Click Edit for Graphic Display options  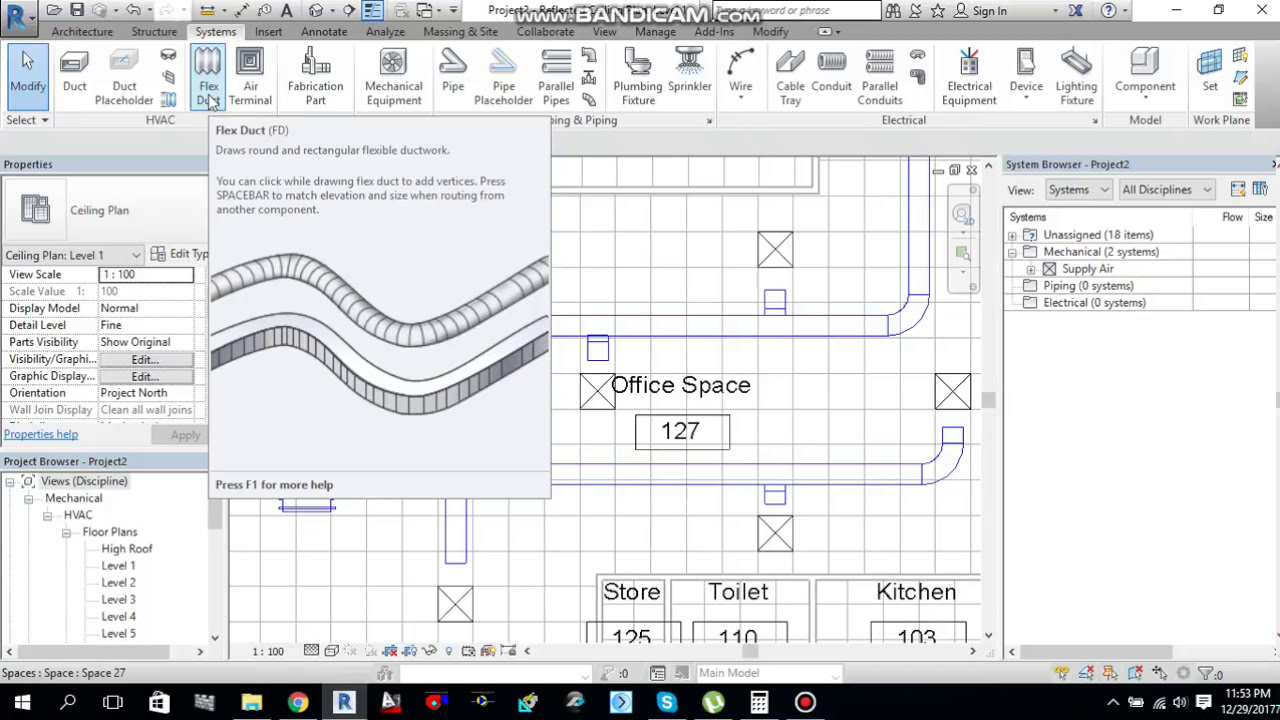pos(146,377)
